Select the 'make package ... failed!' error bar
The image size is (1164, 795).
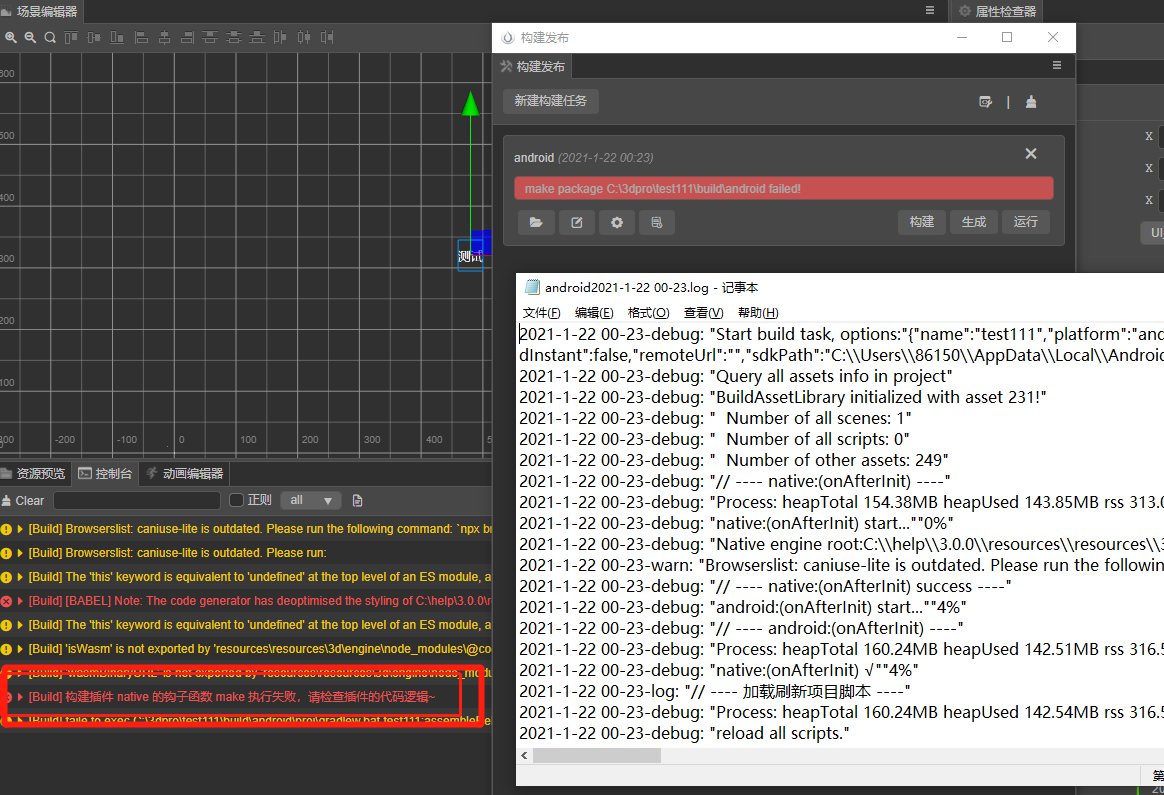click(x=783, y=189)
